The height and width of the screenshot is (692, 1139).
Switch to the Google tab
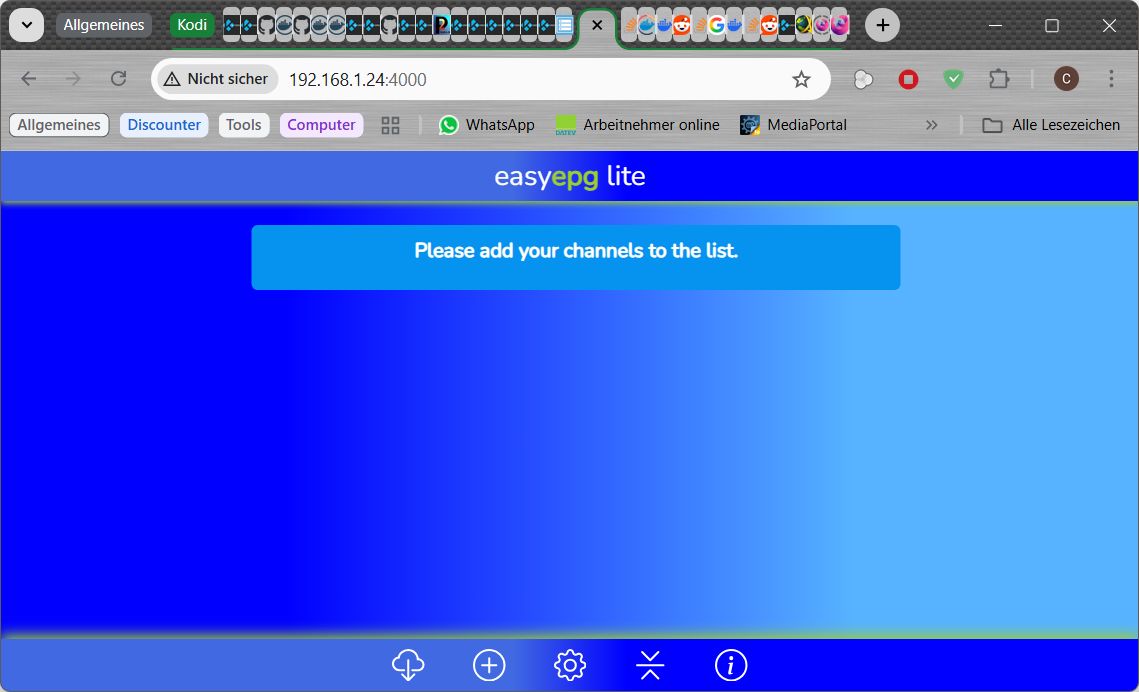tap(716, 25)
